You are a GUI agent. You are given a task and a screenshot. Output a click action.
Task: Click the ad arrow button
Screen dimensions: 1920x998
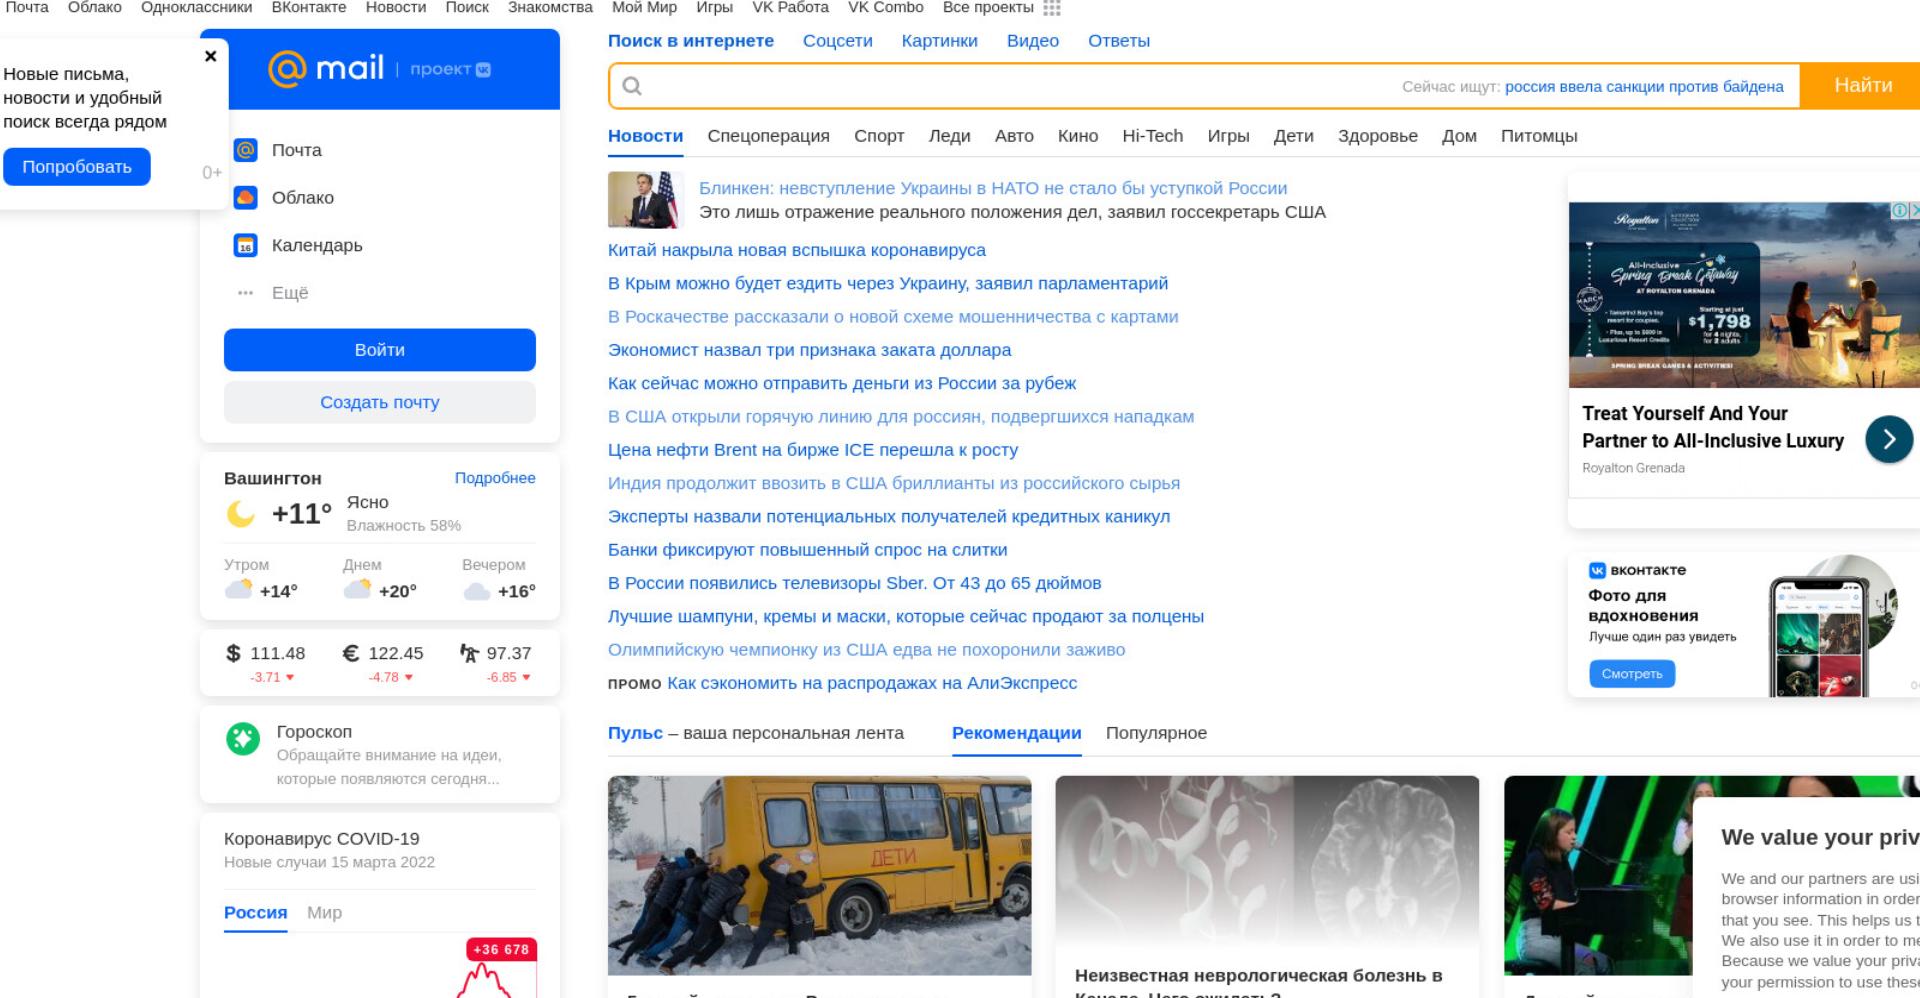1889,439
